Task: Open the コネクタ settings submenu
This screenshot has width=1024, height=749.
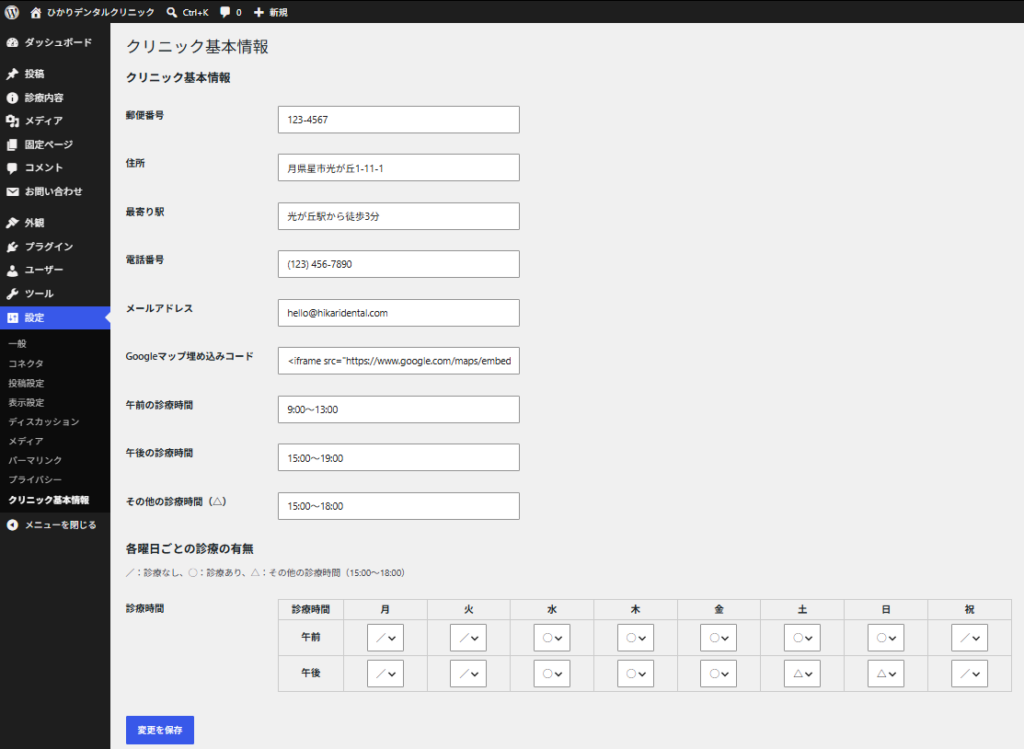Action: [25, 363]
